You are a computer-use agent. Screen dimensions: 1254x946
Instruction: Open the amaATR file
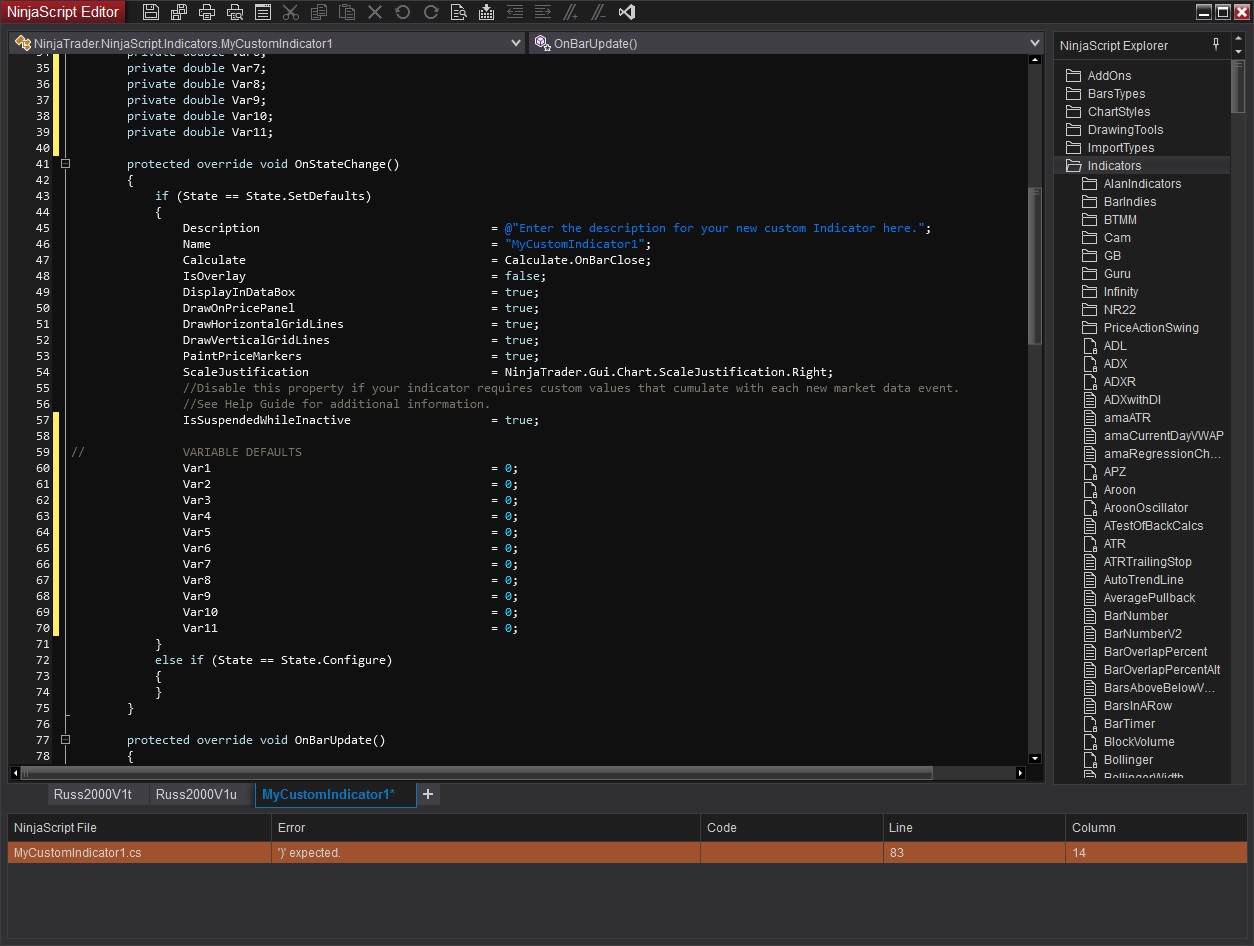1127,418
